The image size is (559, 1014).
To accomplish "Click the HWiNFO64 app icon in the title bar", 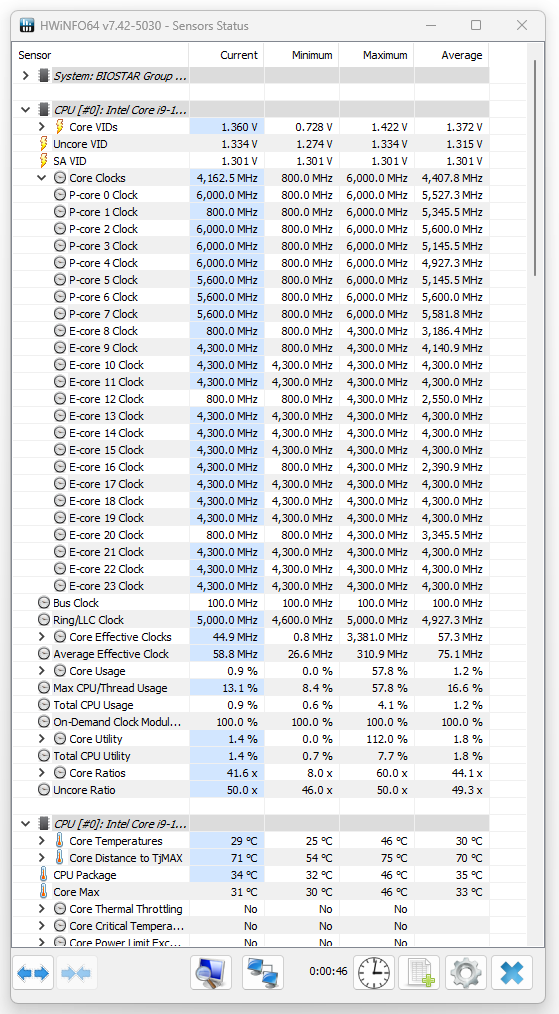I will tap(27, 26).
